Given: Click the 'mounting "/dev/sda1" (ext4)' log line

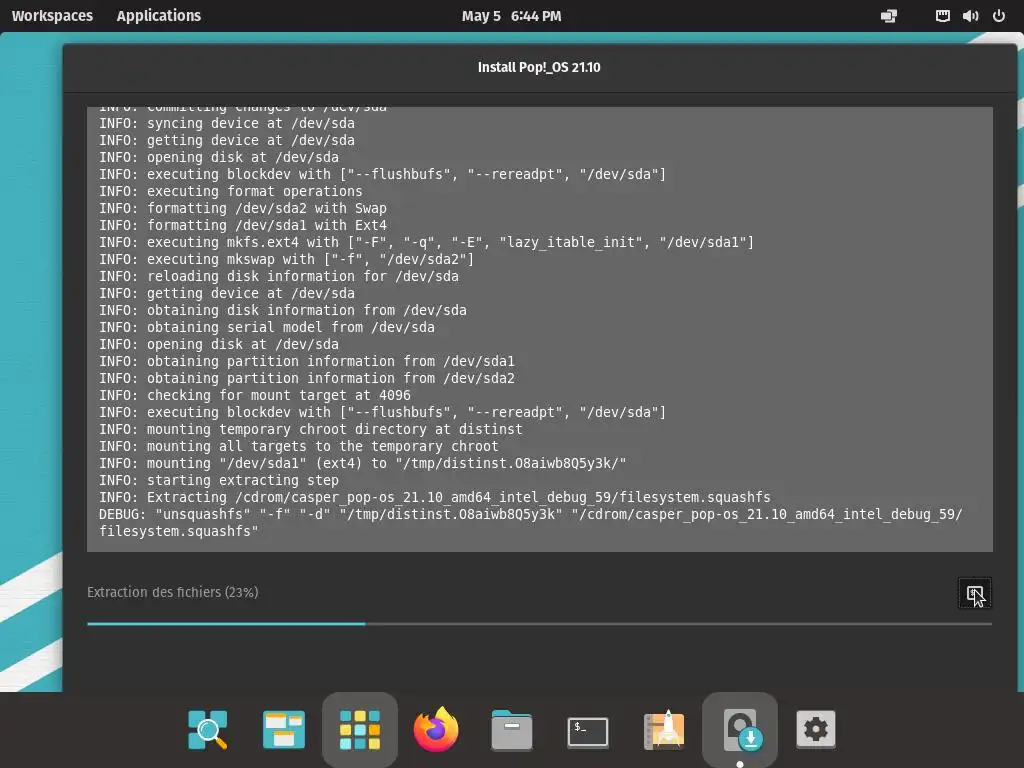Looking at the screenshot, I should click(x=362, y=463).
